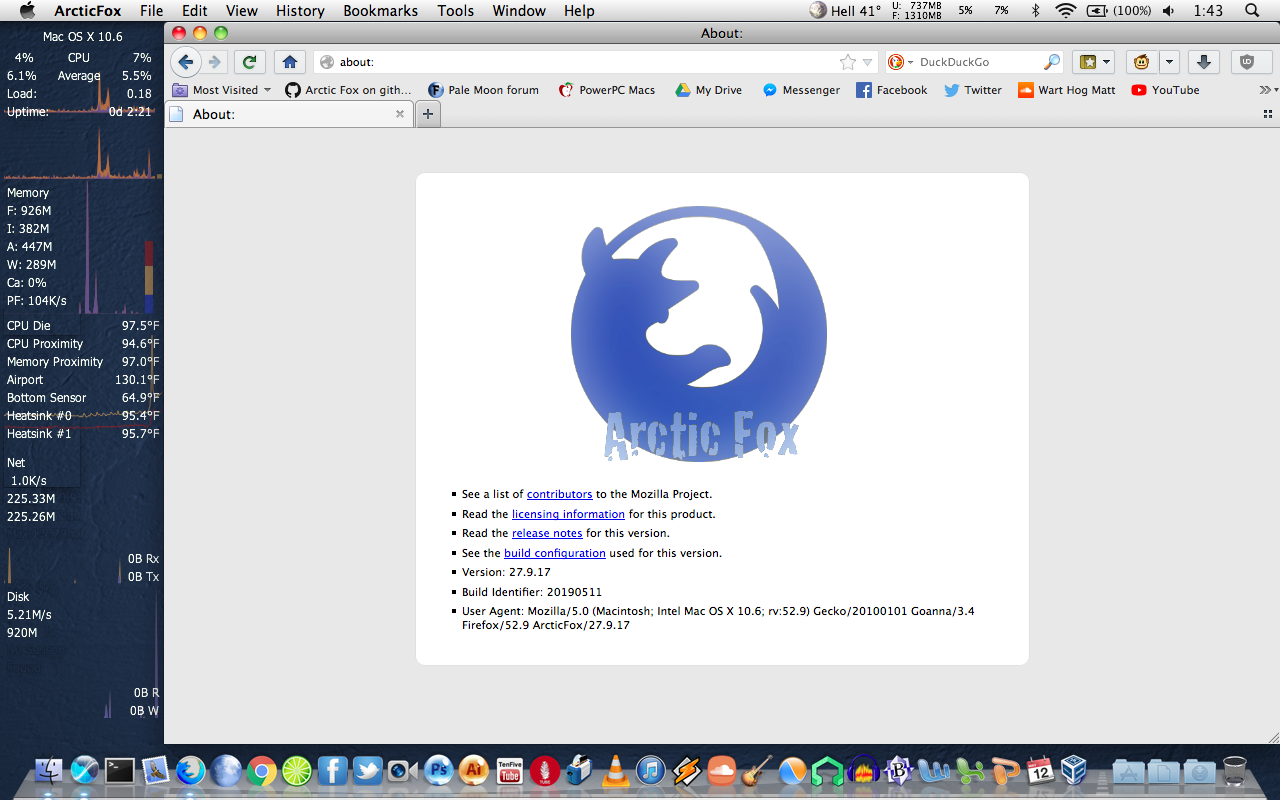Open search engine selector next to DuckDuckGo

pyautogui.click(x=900, y=62)
